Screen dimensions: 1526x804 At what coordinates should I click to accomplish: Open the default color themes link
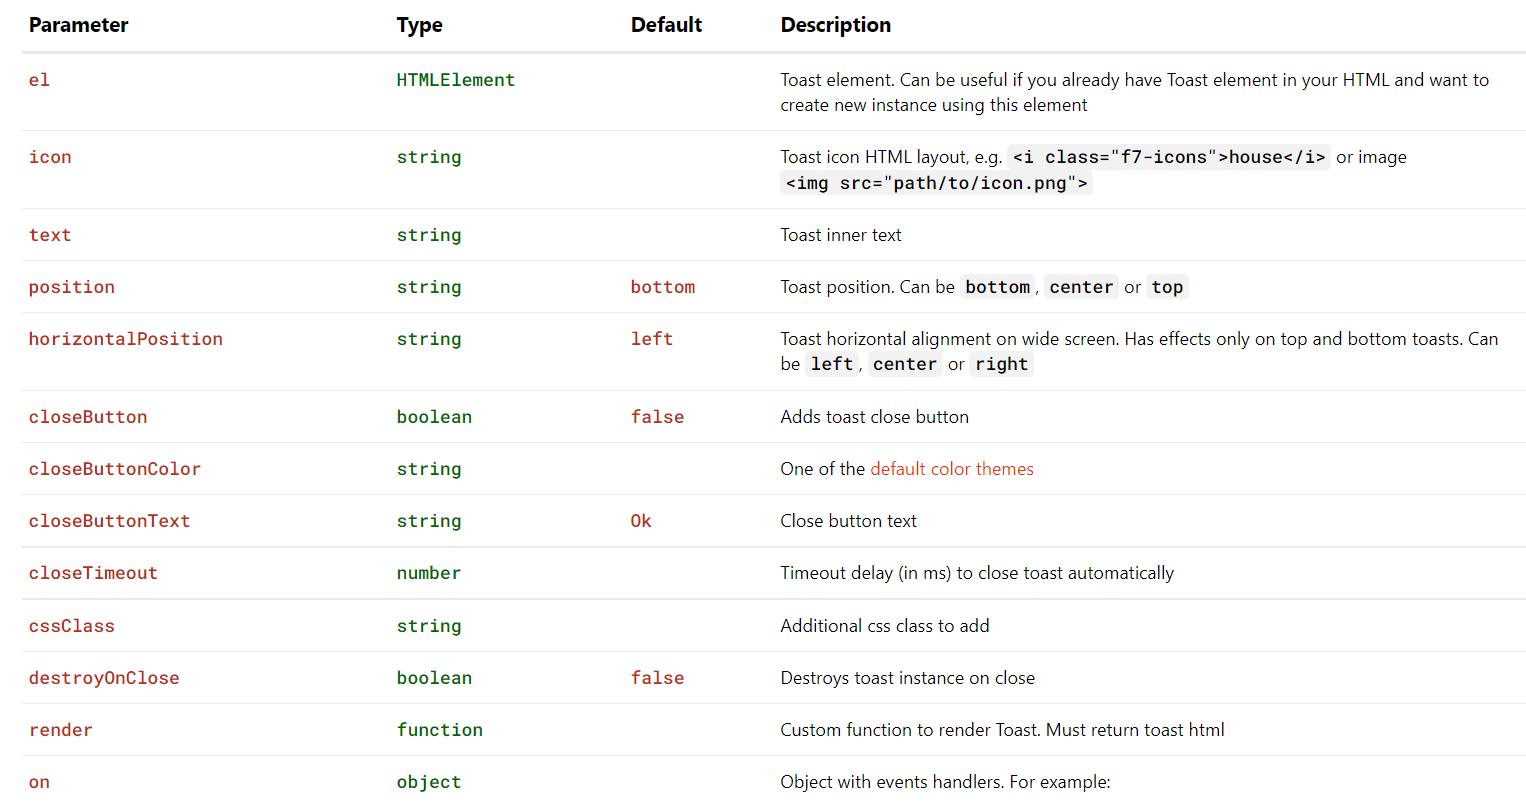[951, 469]
